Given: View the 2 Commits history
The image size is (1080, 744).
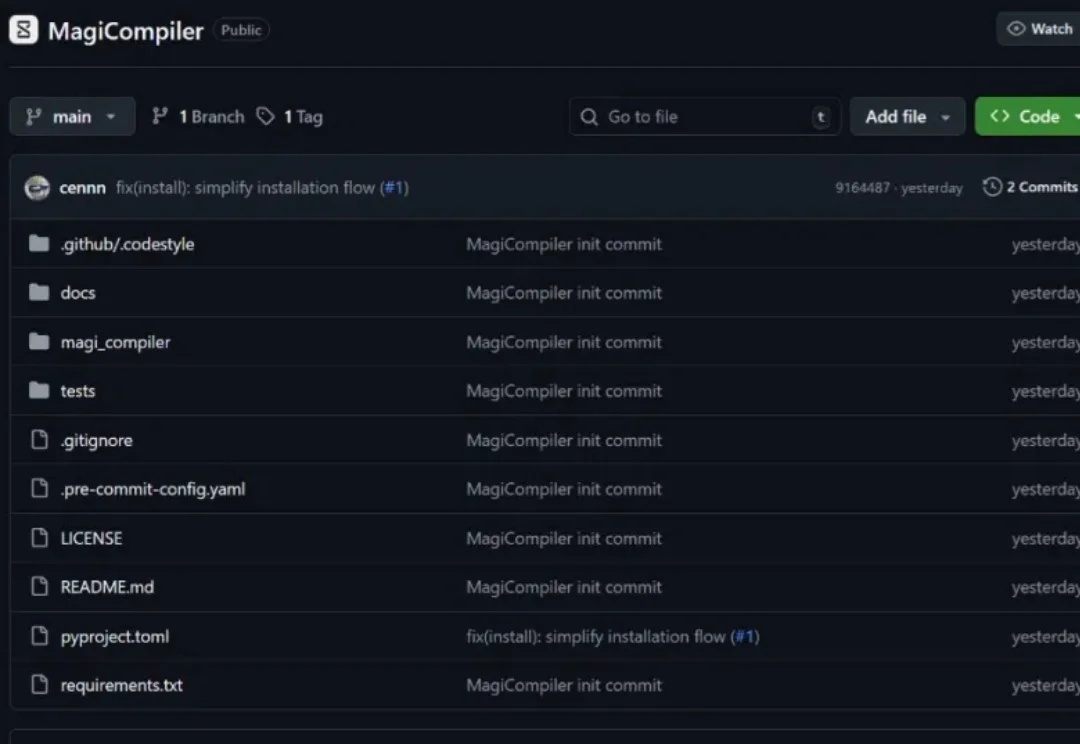Looking at the screenshot, I should tap(1041, 187).
